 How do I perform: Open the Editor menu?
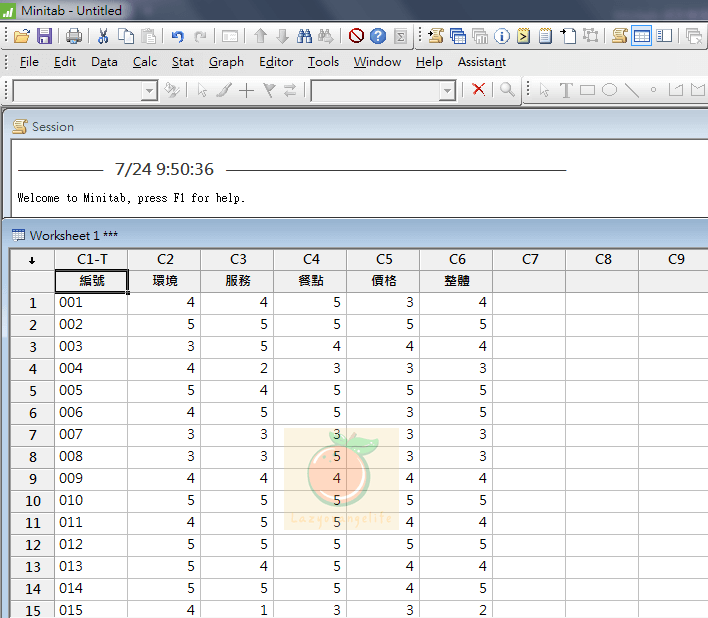click(x=276, y=62)
